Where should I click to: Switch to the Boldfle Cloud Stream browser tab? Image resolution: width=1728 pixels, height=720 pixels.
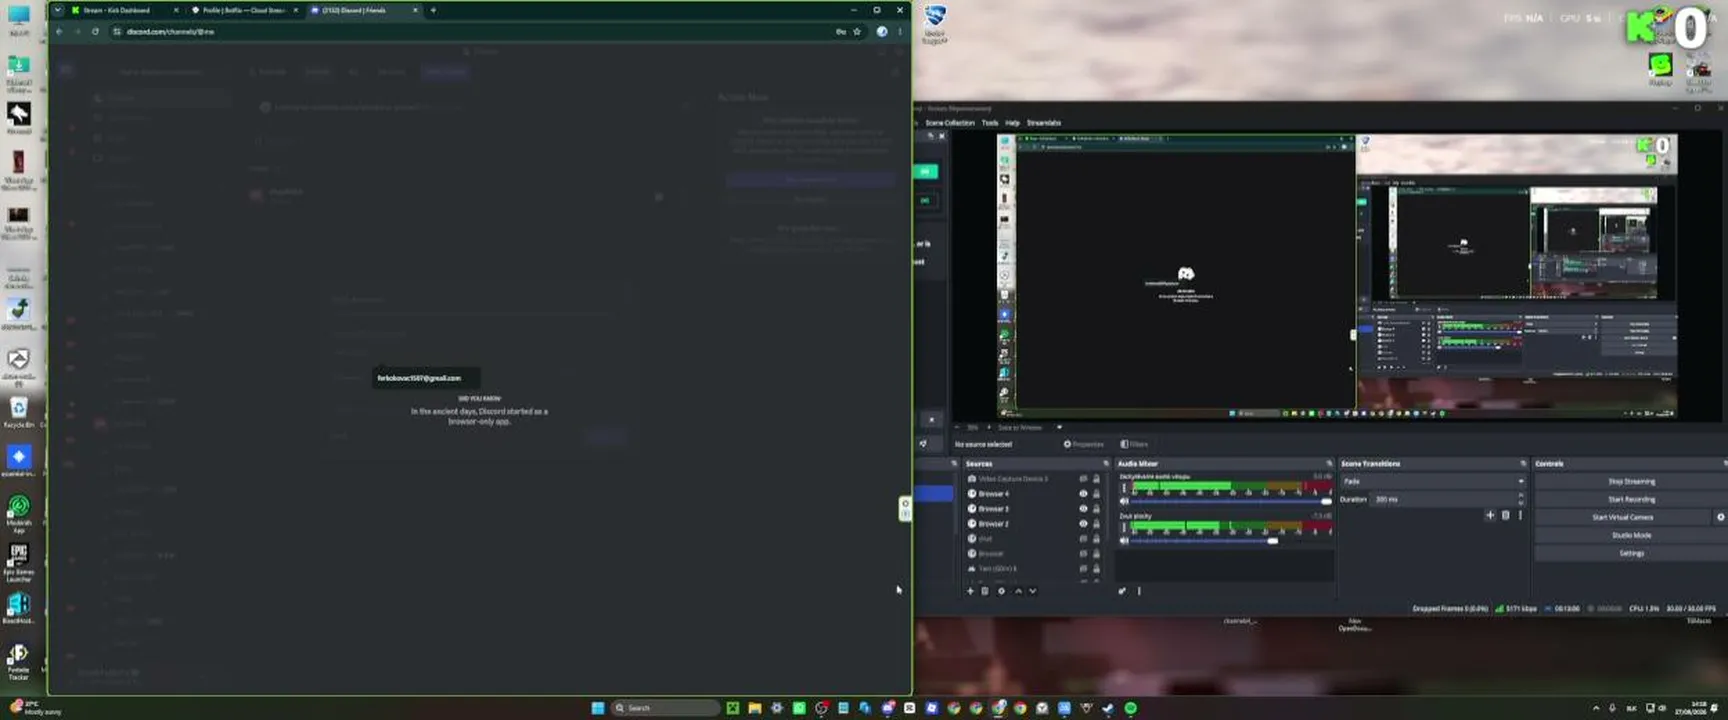tap(246, 10)
